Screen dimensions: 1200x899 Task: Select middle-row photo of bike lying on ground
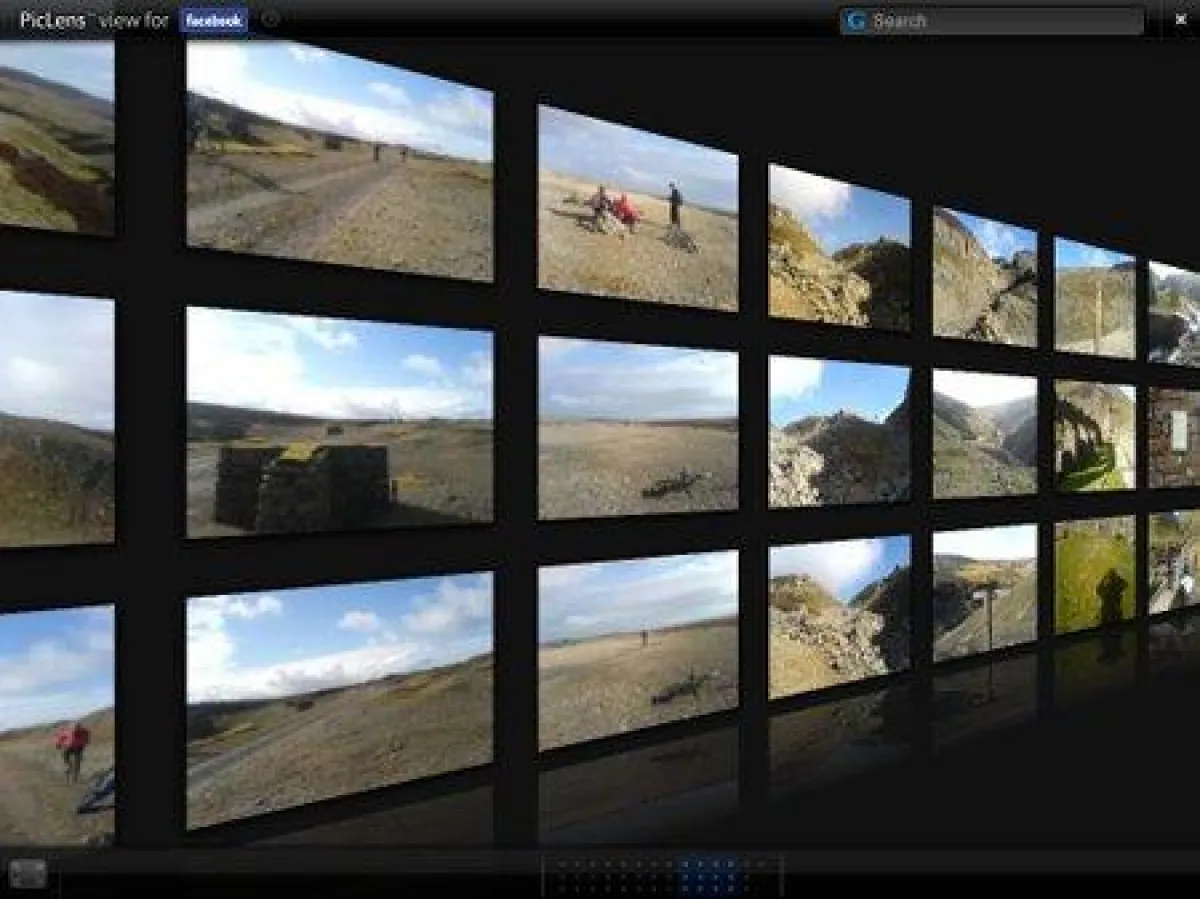(x=637, y=429)
